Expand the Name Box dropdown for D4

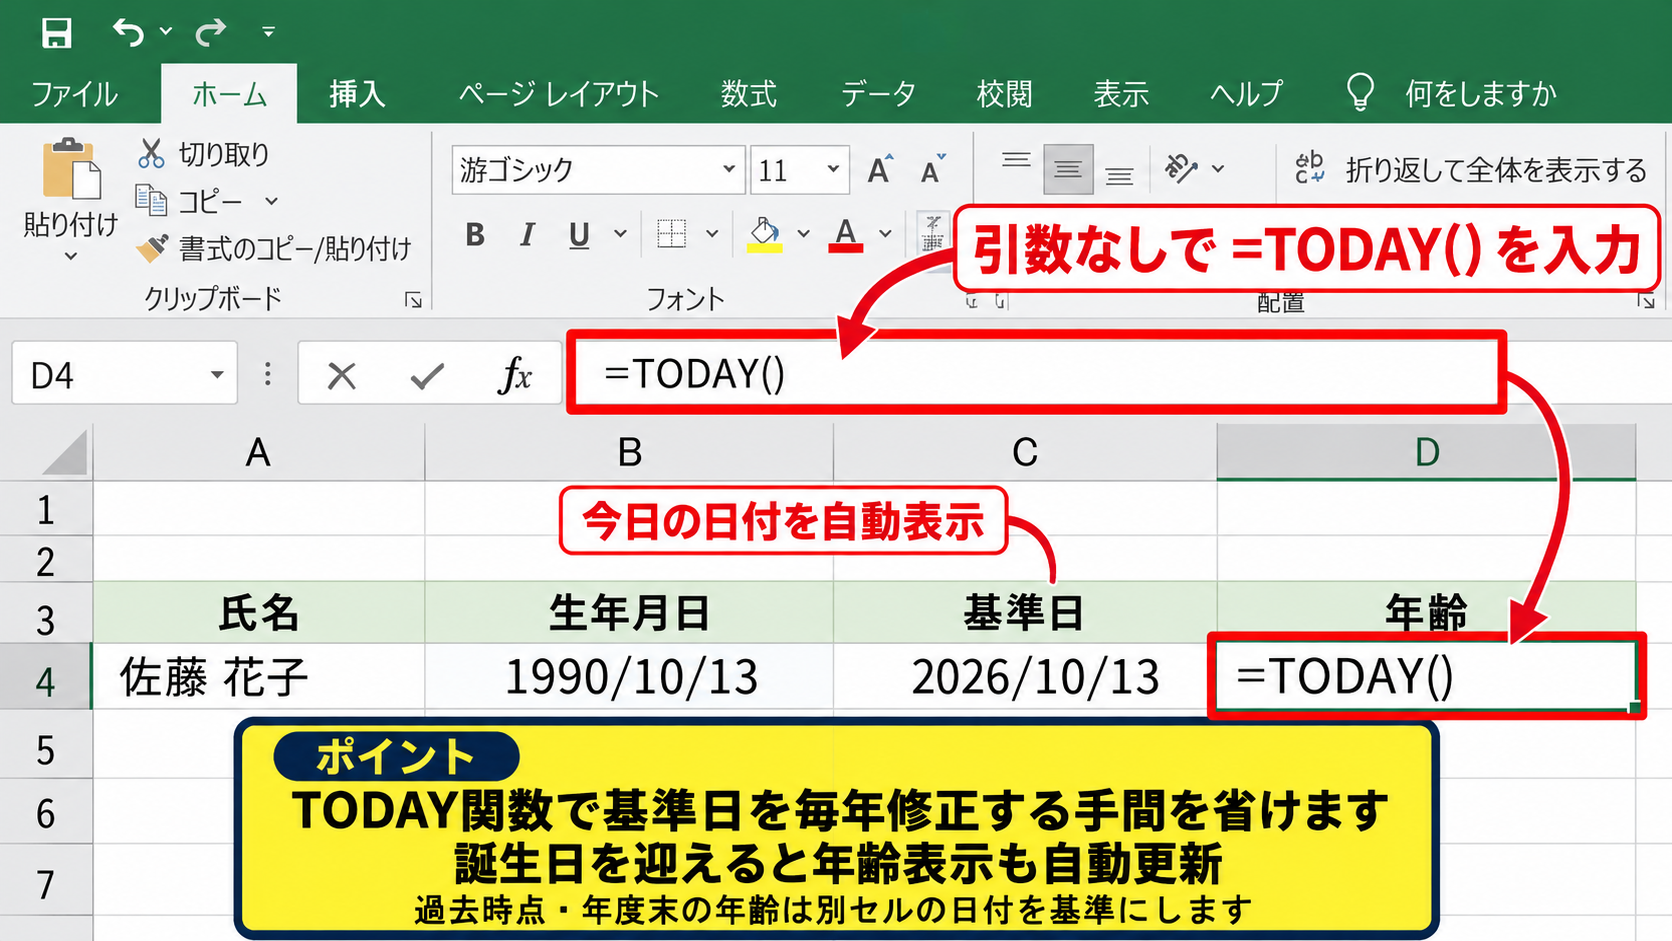(216, 375)
